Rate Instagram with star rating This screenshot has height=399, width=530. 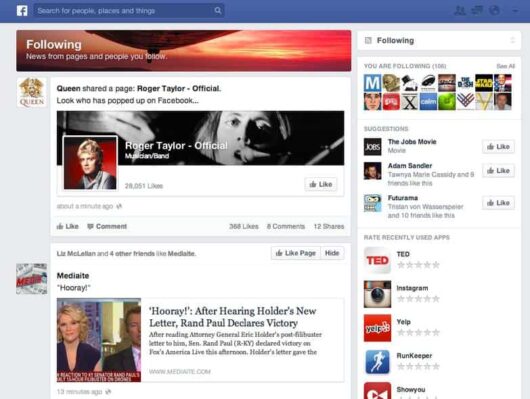[x=418, y=299]
